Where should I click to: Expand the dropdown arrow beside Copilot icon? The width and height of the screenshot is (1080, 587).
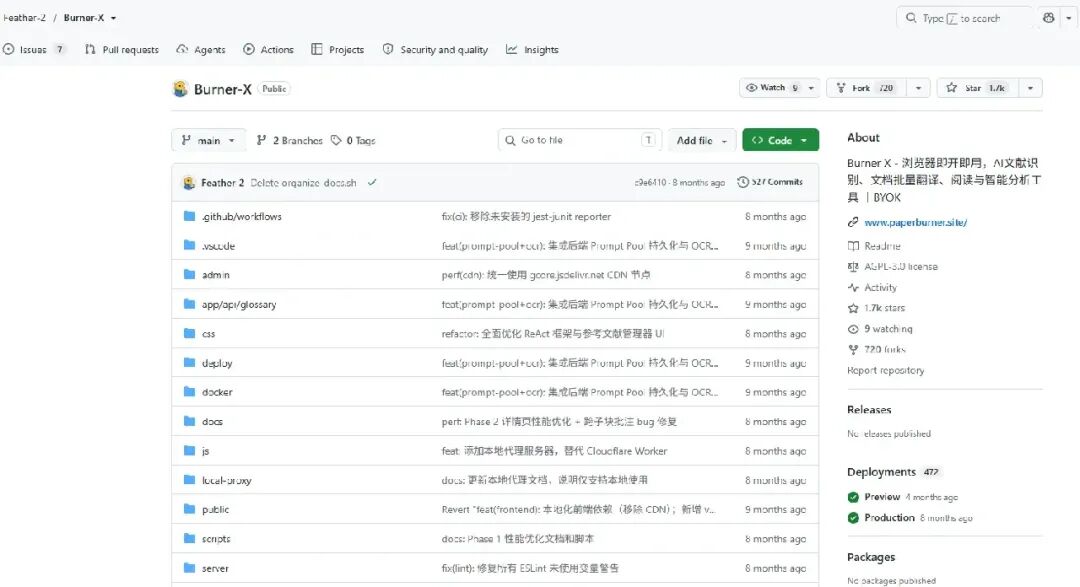(1069, 18)
